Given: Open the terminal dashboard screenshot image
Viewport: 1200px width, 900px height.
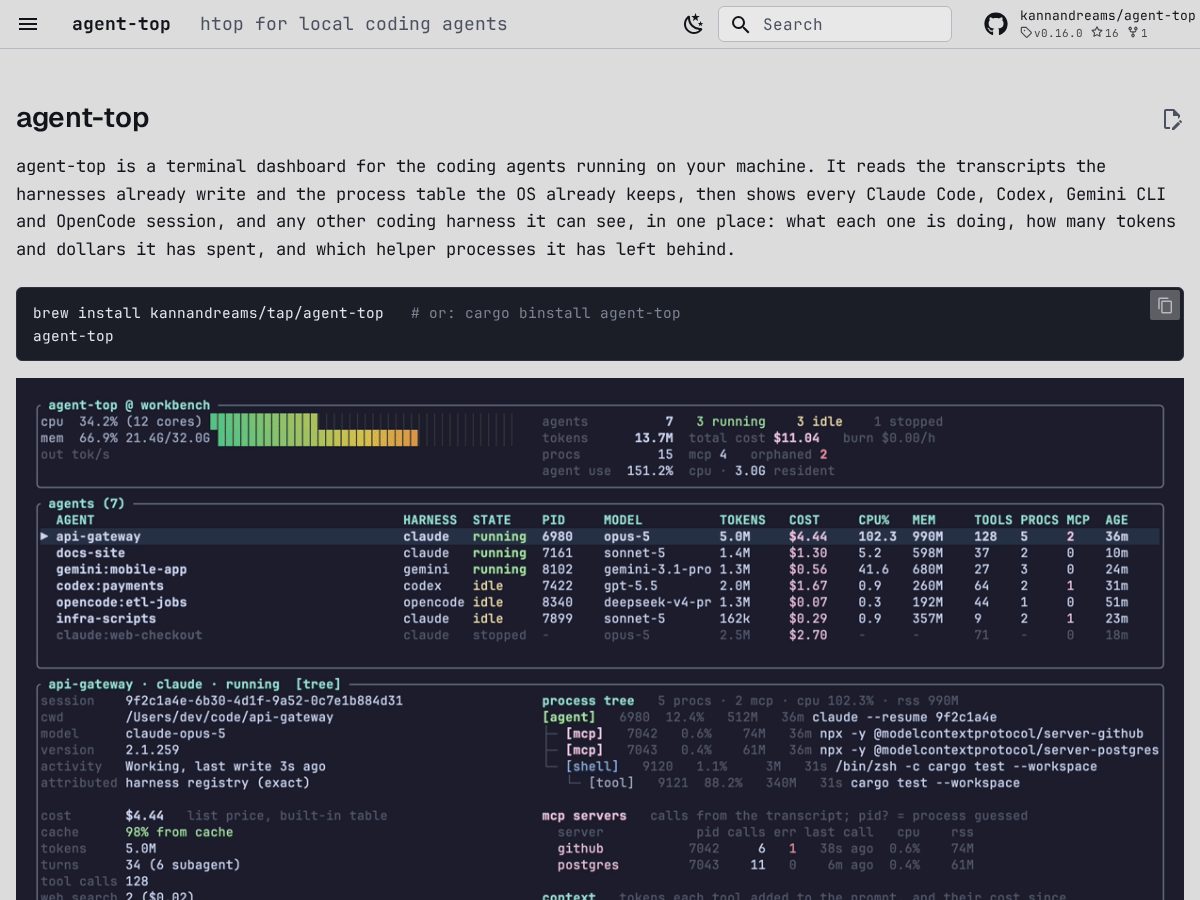Looking at the screenshot, I should coord(600,639).
